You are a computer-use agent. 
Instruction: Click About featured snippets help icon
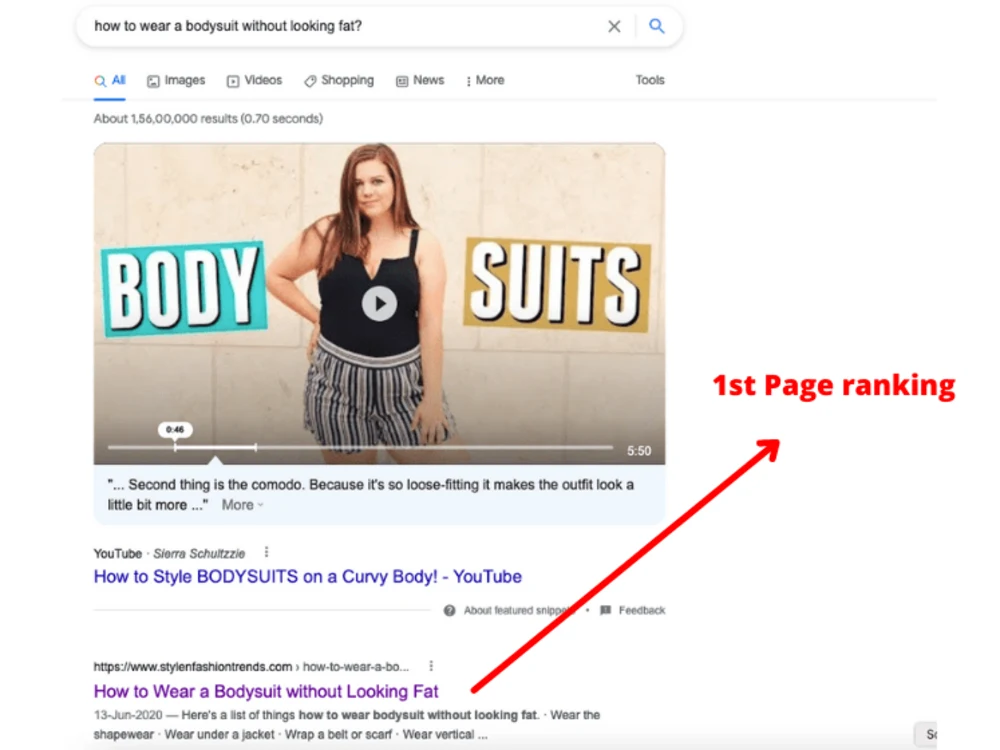(x=449, y=610)
